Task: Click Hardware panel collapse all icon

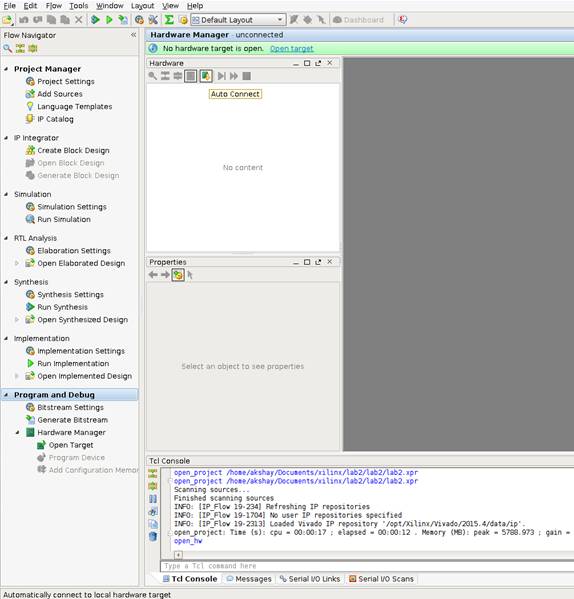Action: click(165, 76)
